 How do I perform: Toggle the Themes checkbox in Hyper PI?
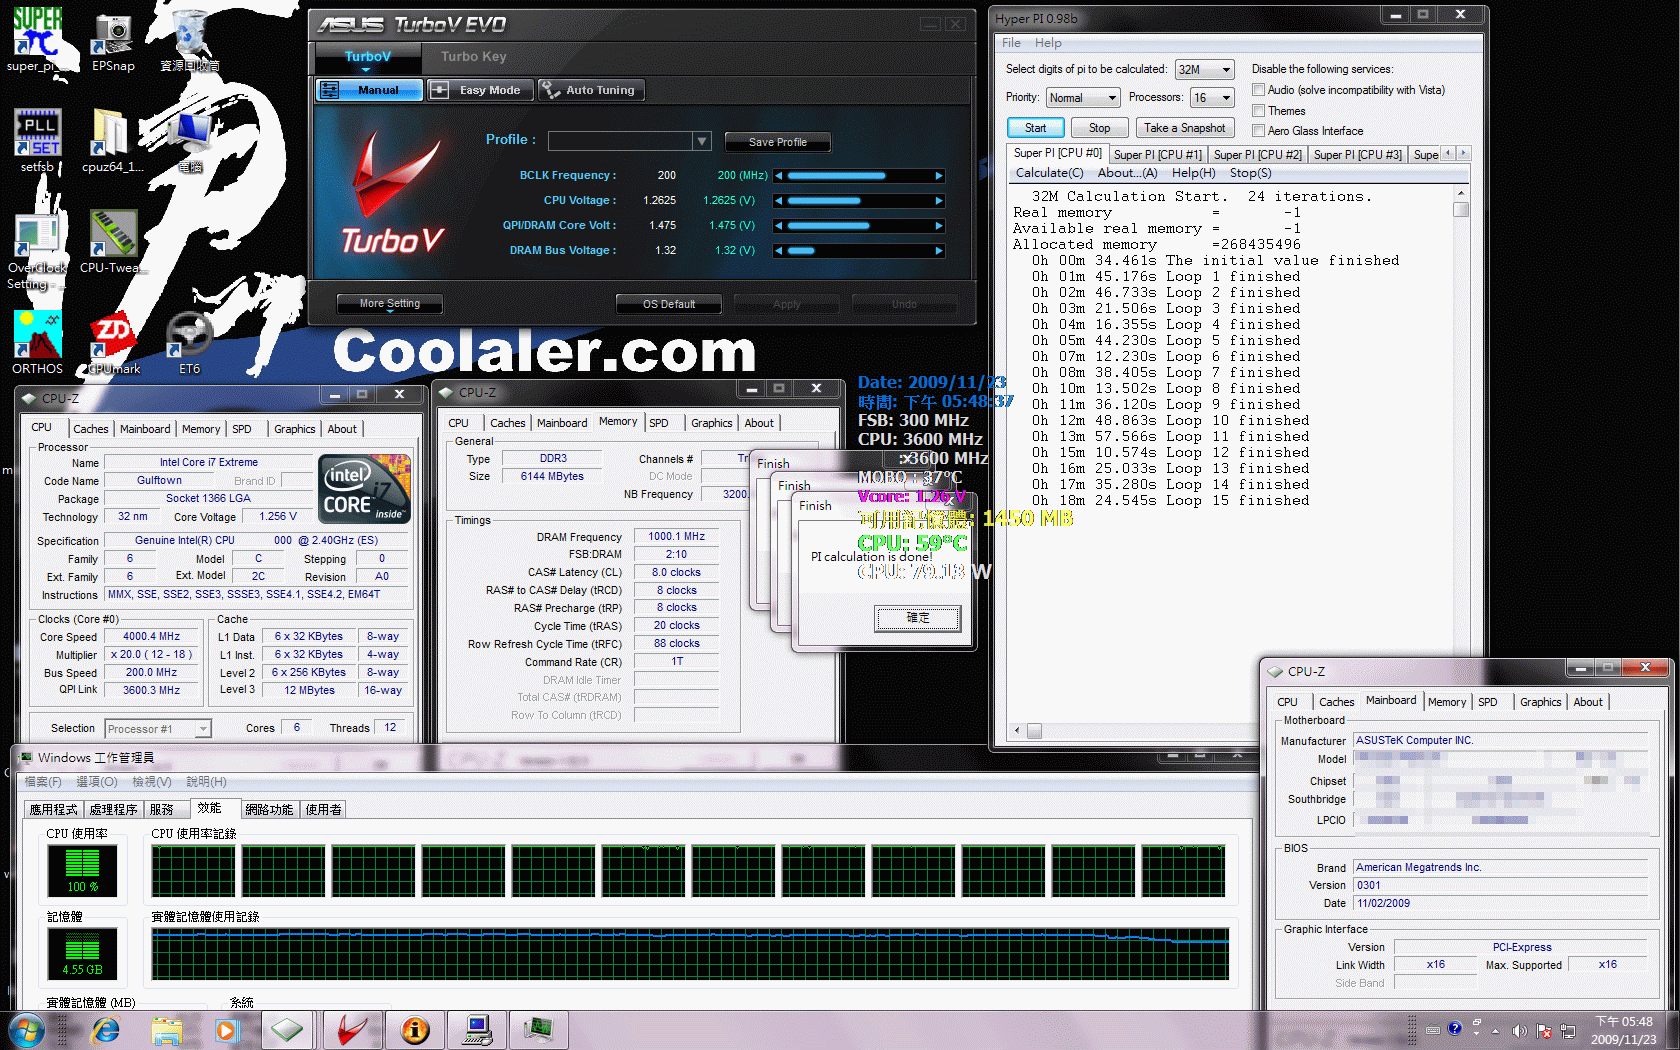click(x=1259, y=111)
